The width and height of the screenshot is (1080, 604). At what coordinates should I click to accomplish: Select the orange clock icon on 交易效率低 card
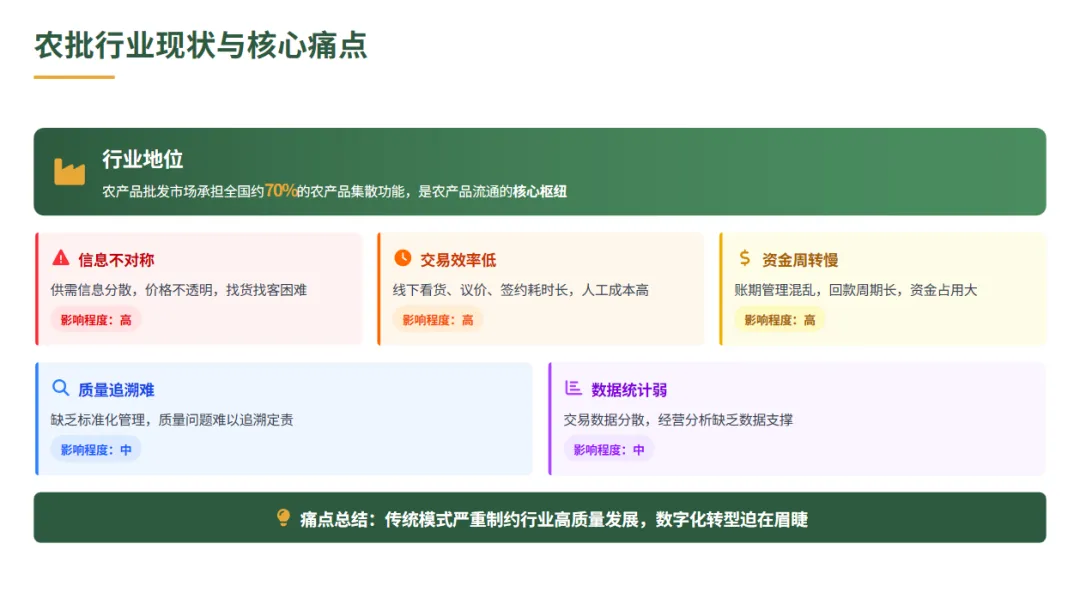click(x=403, y=259)
